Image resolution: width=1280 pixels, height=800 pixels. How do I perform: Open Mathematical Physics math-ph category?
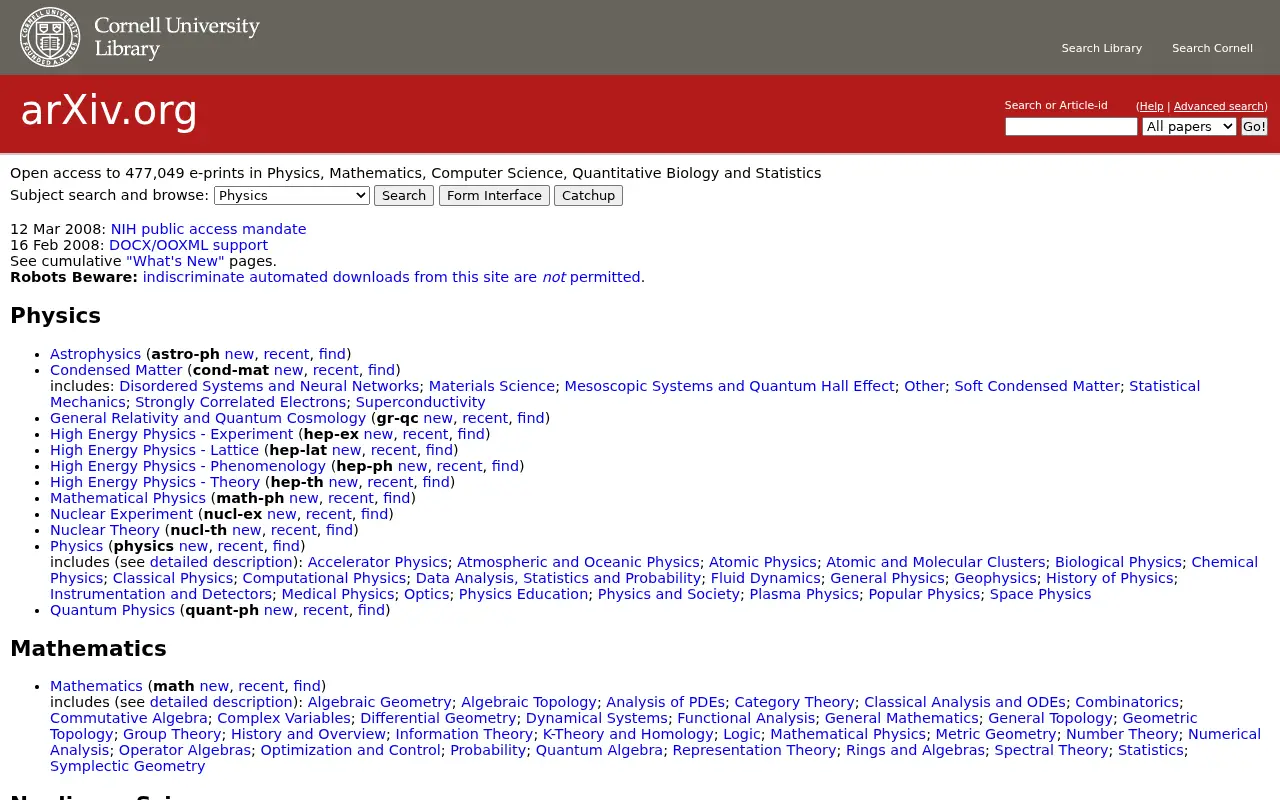[x=128, y=498]
